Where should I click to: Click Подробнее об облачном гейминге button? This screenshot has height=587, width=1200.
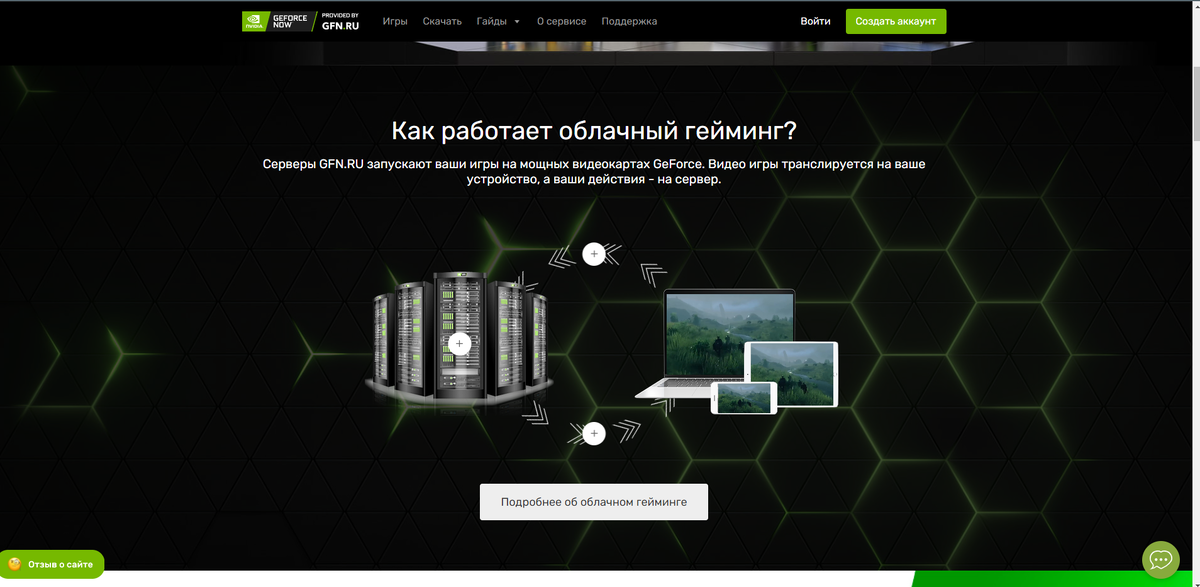[594, 502]
